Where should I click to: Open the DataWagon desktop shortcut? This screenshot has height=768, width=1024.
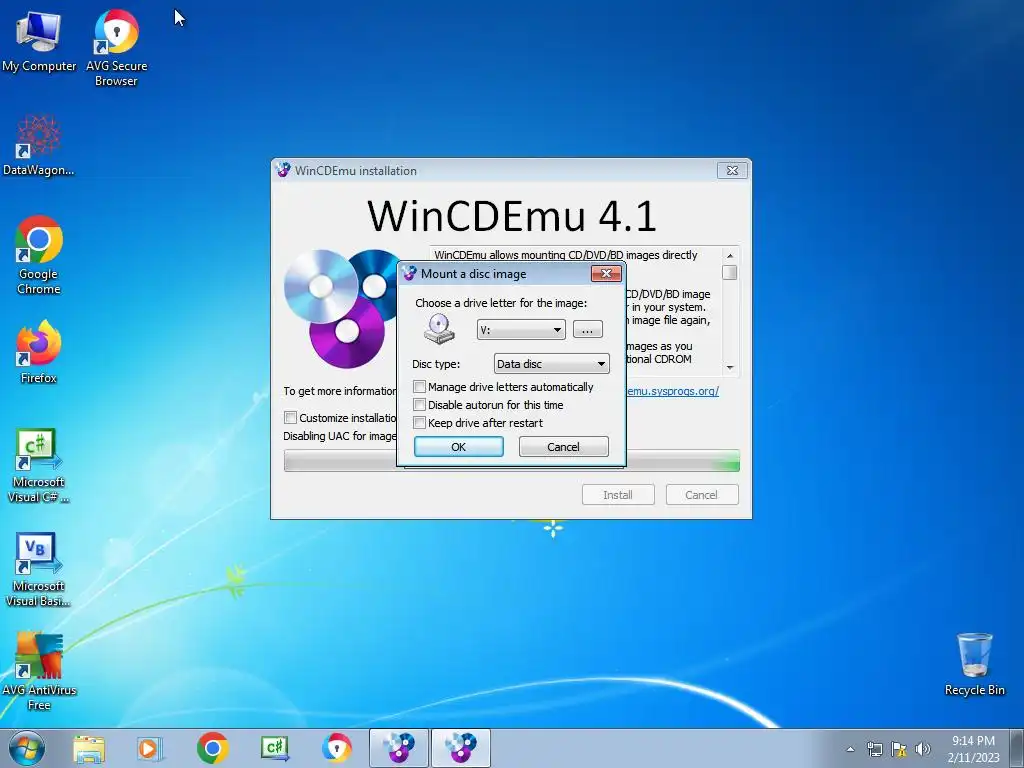point(39,145)
